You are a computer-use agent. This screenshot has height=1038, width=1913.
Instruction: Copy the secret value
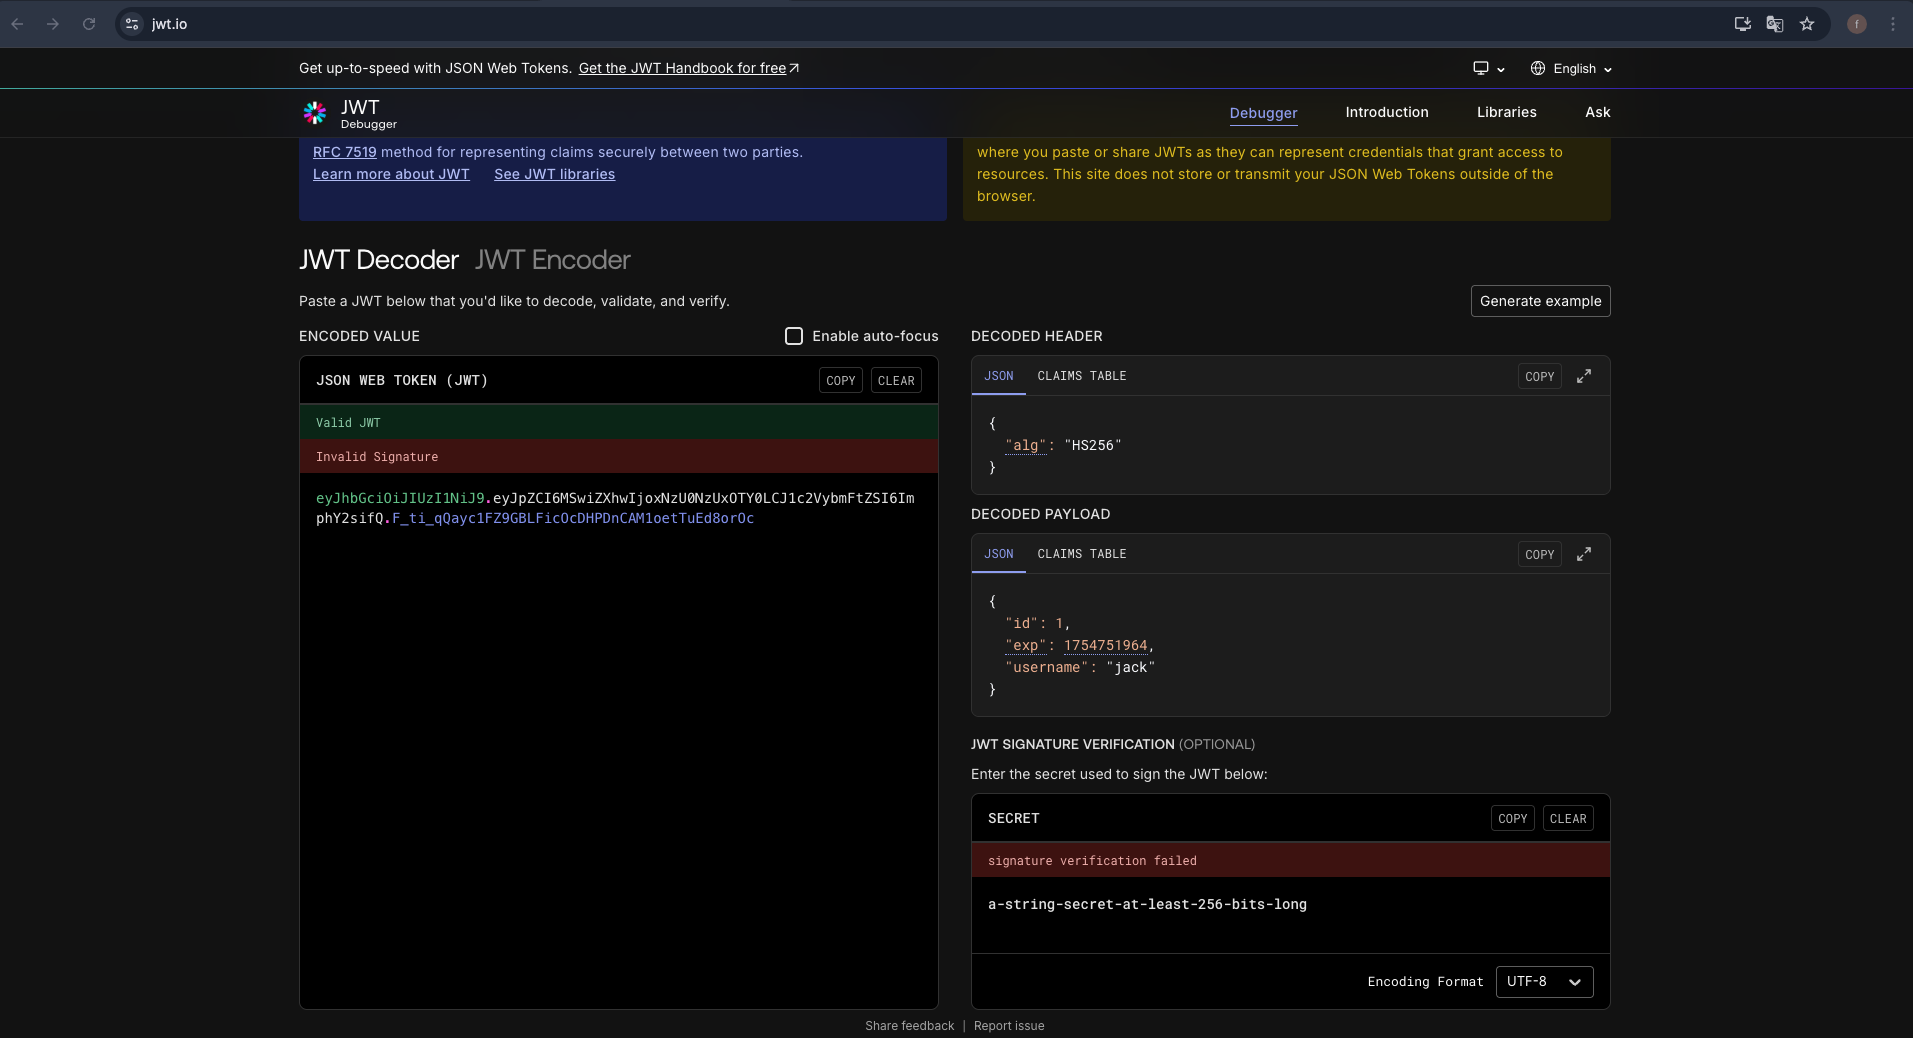click(x=1513, y=819)
